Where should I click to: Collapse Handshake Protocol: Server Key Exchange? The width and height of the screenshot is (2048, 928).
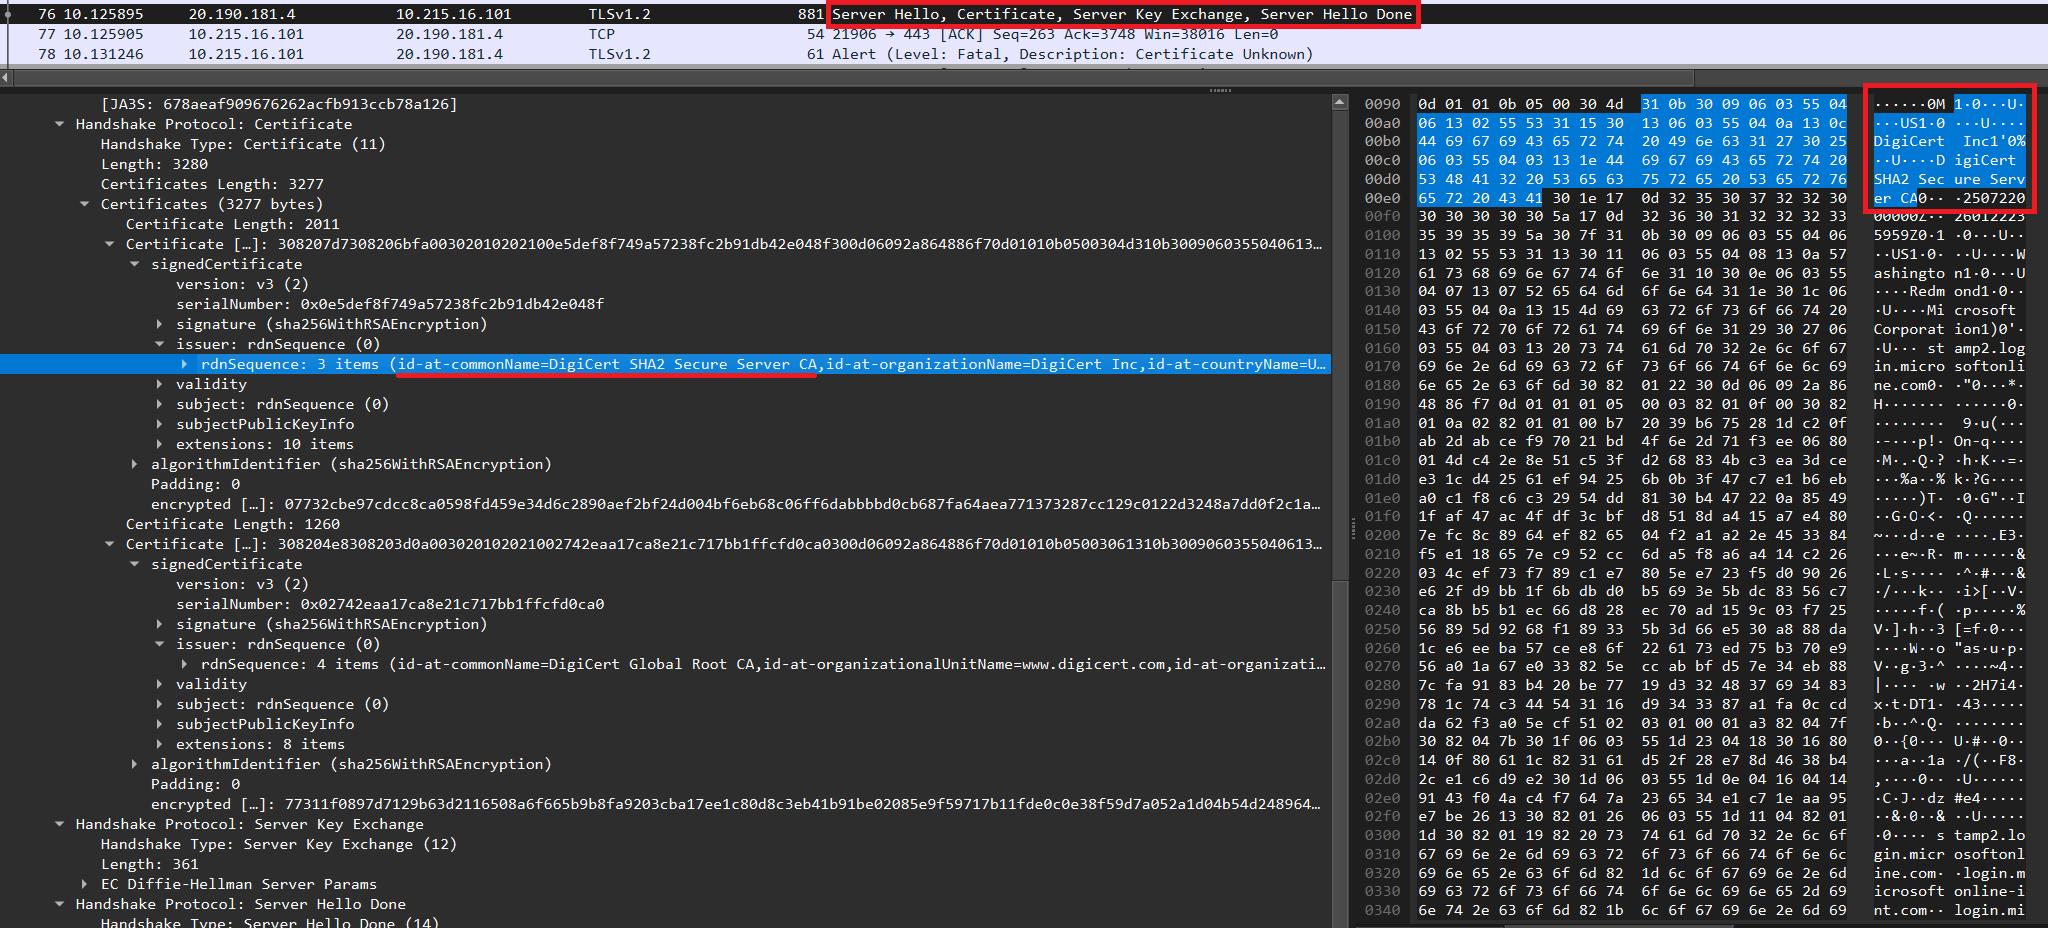(60, 824)
